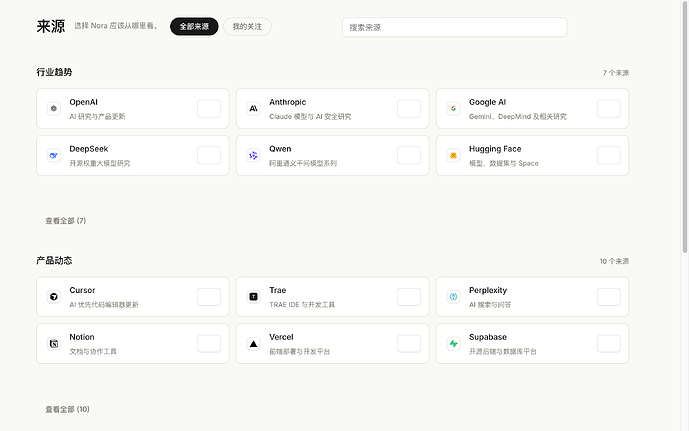This screenshot has width=689, height=431.
Task: Click the Perplexity logo icon
Action: [453, 297]
